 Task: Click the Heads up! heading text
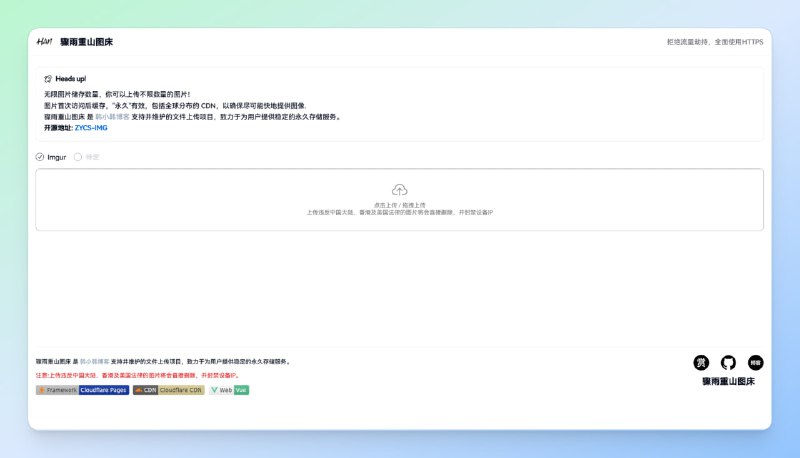70,79
